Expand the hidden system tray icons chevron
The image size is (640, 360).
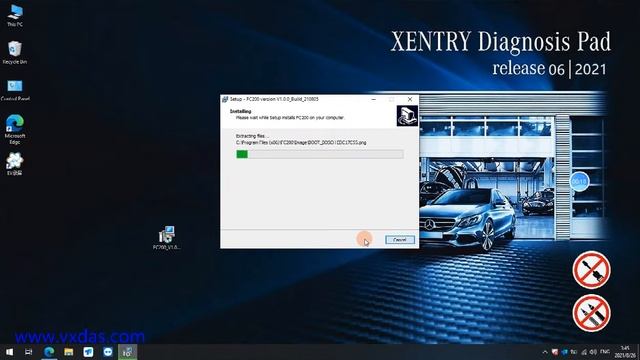pyautogui.click(x=545, y=352)
